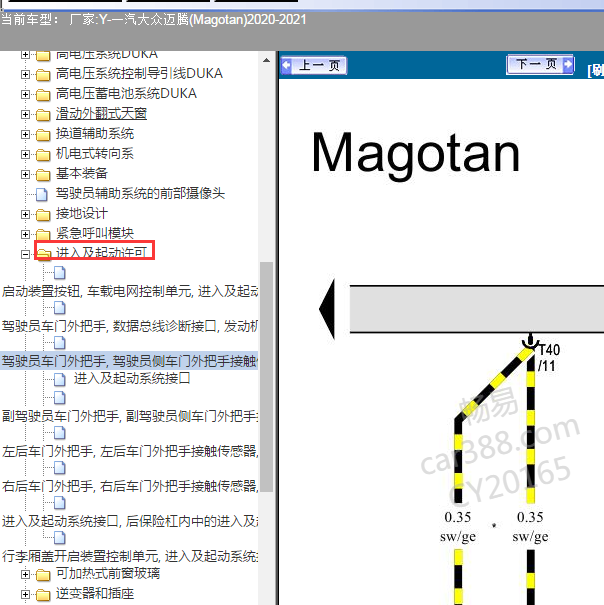Open 右后车门外把手 diagram entry

coord(130,486)
